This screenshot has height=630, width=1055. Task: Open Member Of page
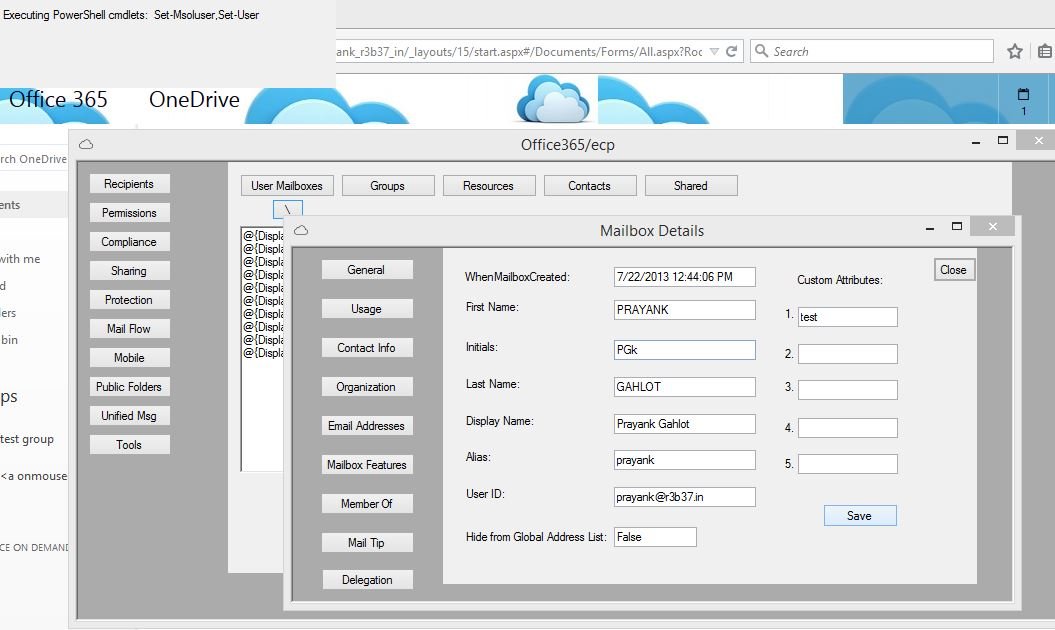pos(367,504)
